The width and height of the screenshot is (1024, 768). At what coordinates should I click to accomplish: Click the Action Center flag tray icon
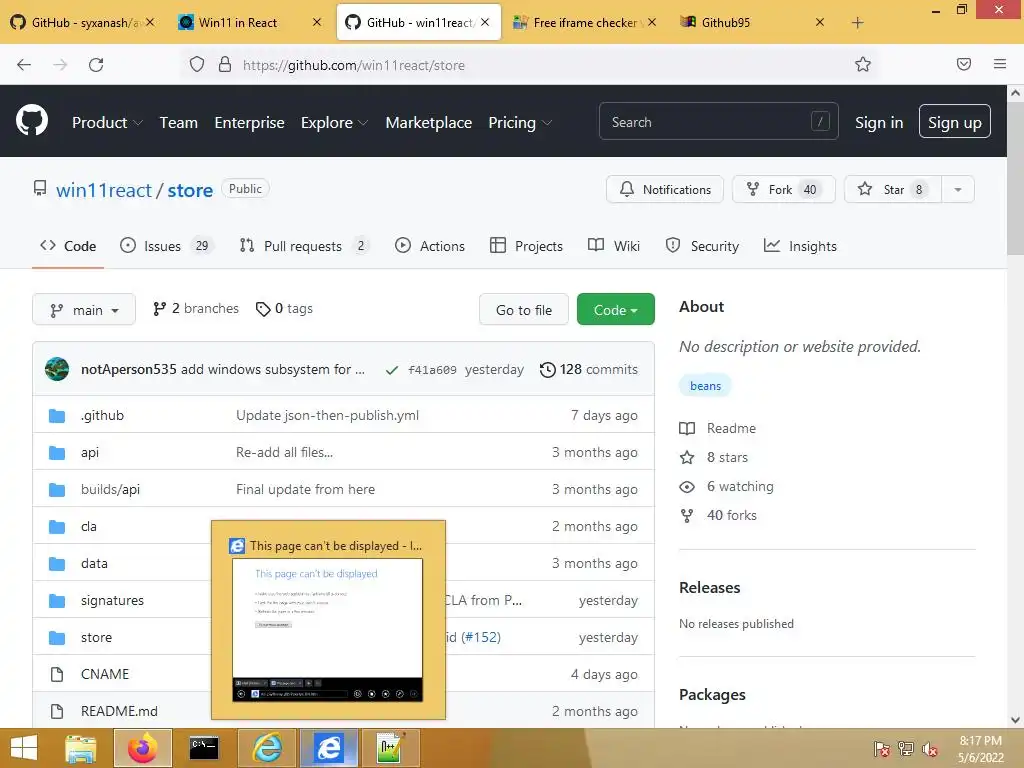(882, 749)
